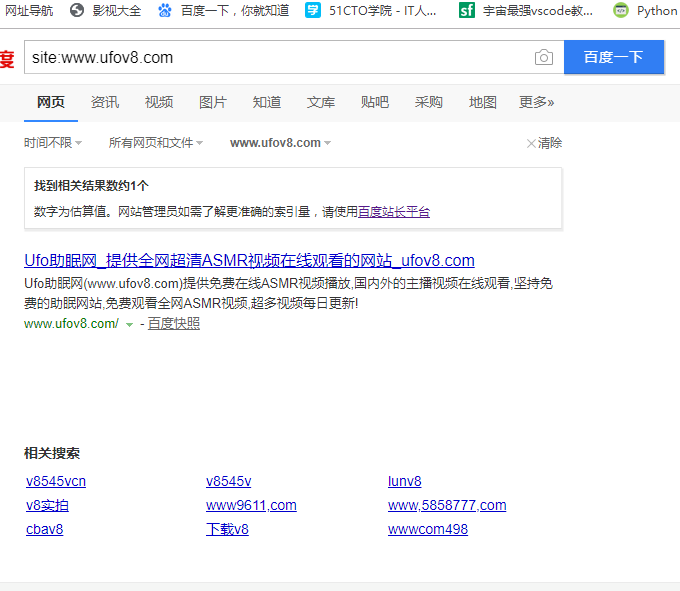Click related search www,5858777,com
This screenshot has height=591, width=680.
(447, 506)
